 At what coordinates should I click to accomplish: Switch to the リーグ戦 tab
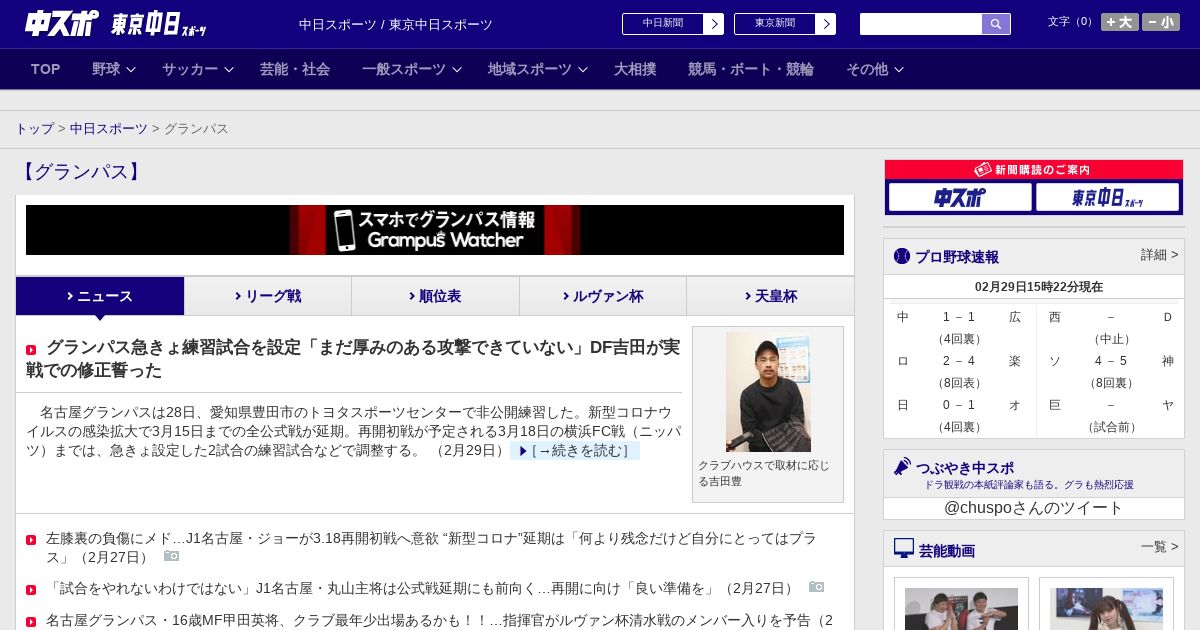click(268, 296)
